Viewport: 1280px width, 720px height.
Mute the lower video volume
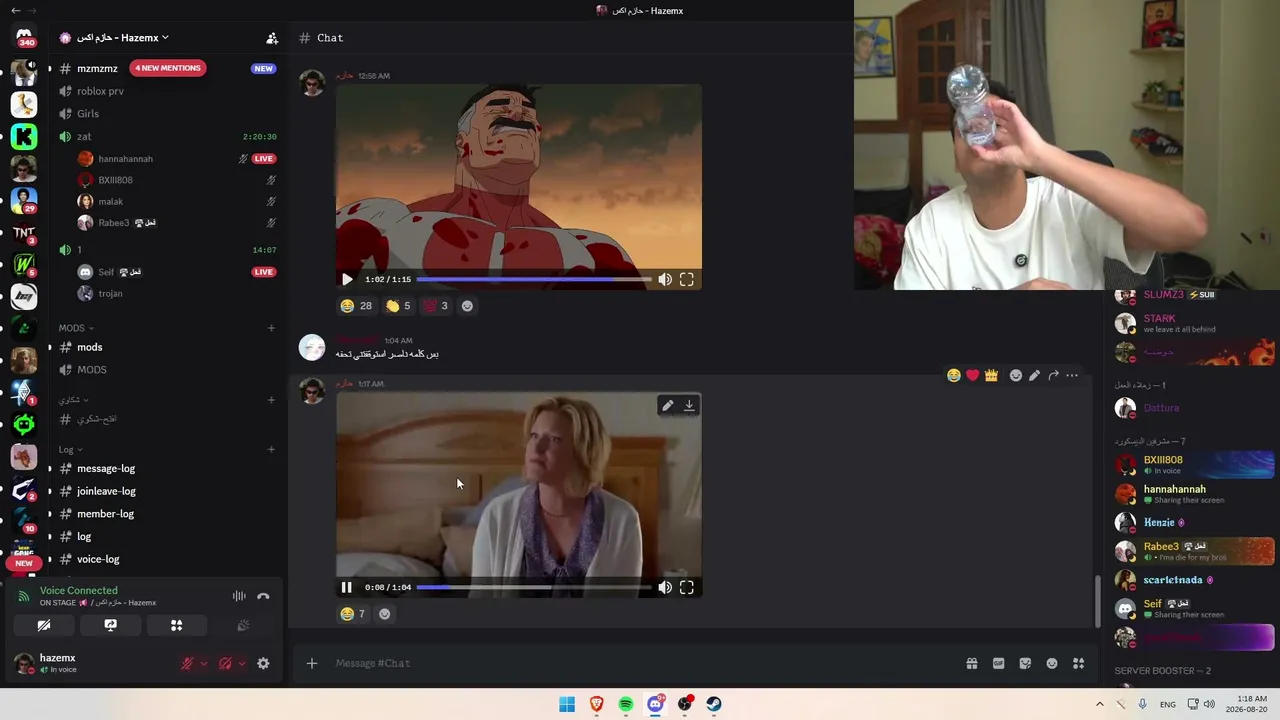[x=665, y=588]
